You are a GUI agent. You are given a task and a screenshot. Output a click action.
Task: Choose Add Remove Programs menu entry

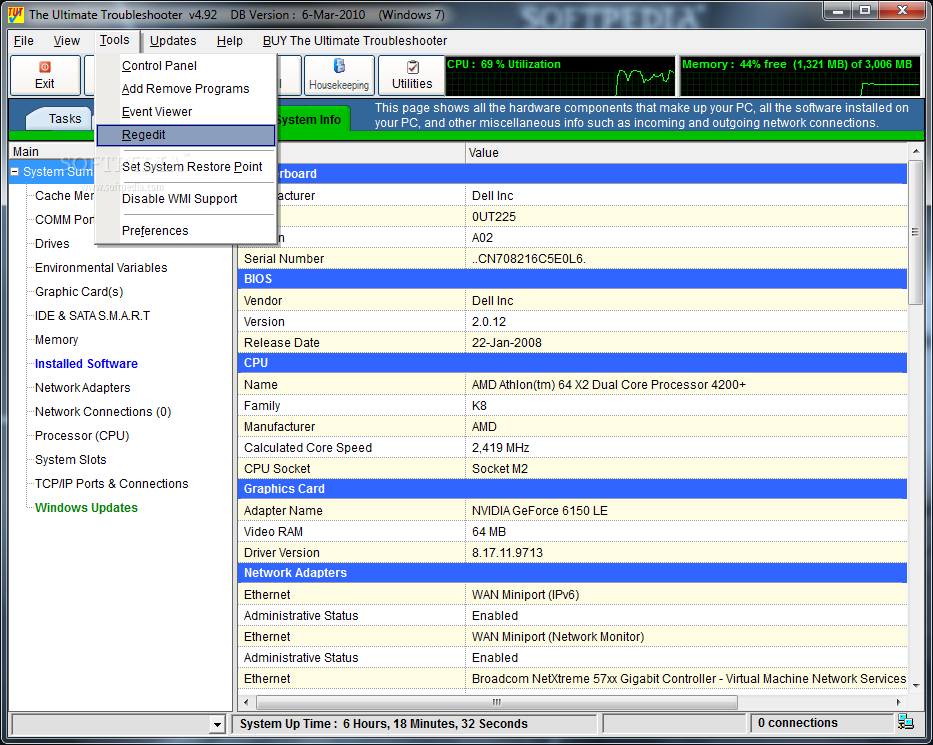[x=186, y=89]
